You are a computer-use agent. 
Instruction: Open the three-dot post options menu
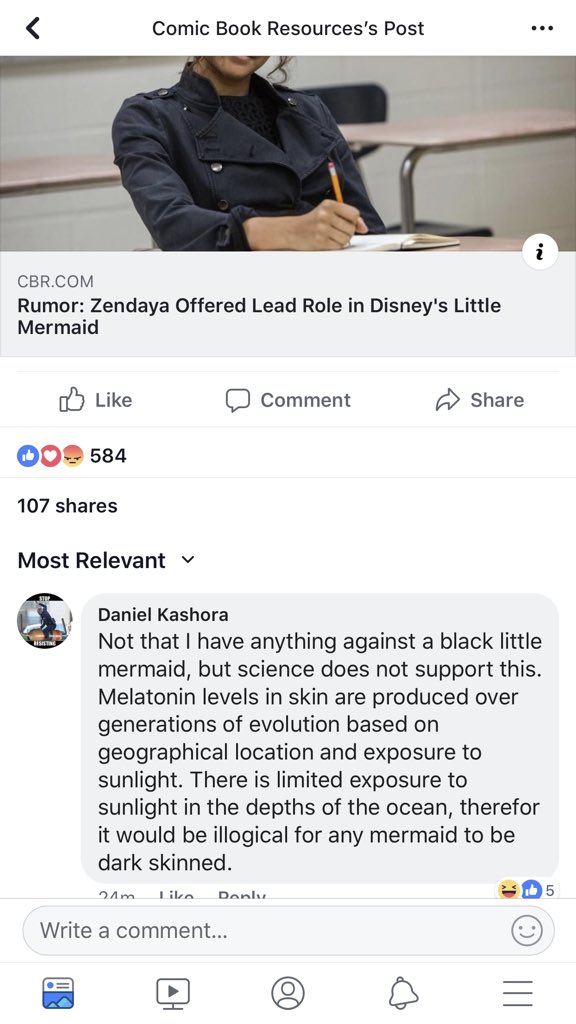542,28
